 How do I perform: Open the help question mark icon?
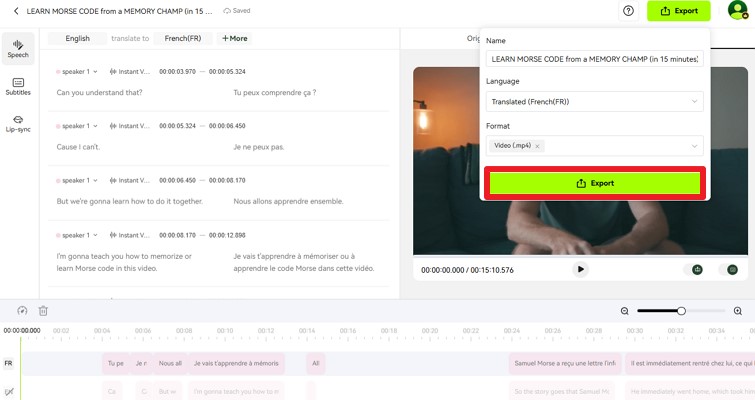coord(628,11)
